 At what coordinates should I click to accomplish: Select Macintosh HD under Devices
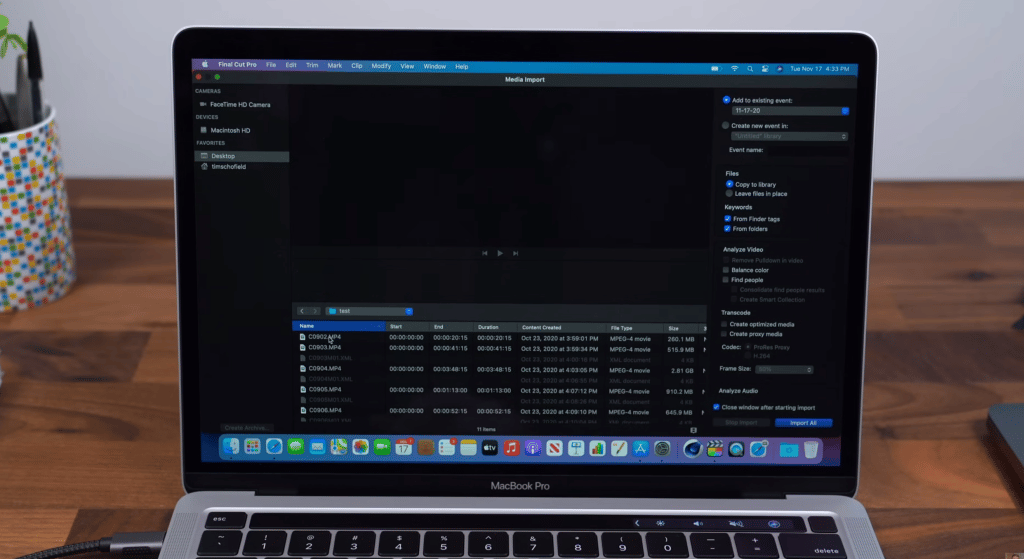click(x=226, y=131)
